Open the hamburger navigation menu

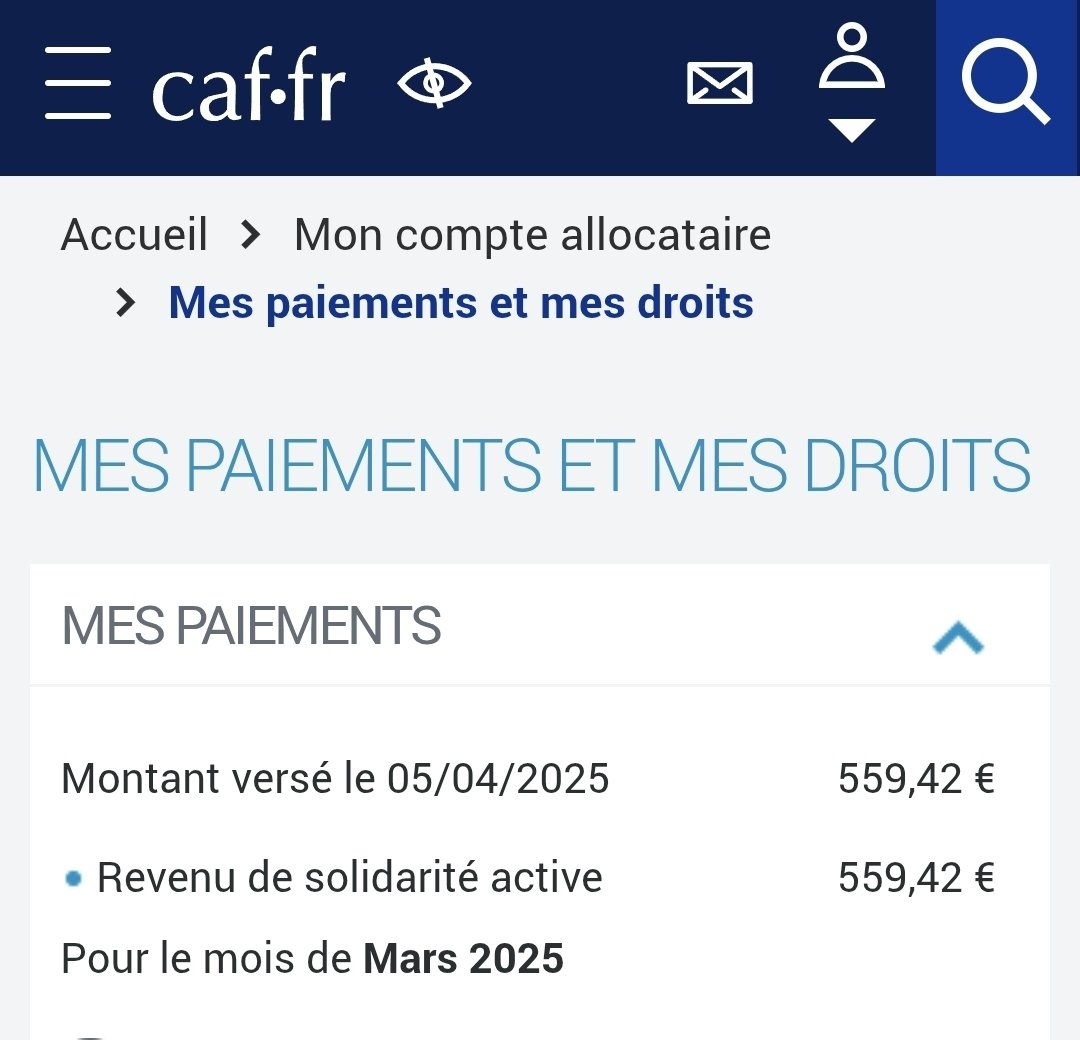coord(78,83)
